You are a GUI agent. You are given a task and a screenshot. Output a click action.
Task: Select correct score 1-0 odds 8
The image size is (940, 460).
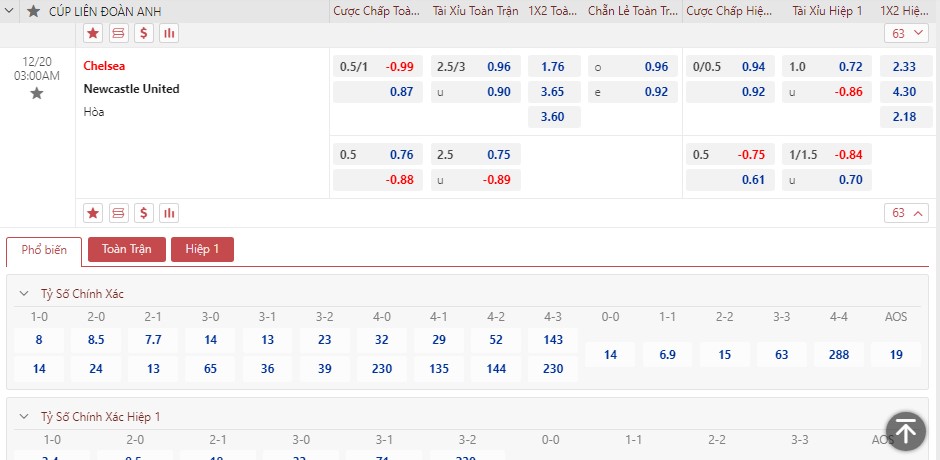39,340
